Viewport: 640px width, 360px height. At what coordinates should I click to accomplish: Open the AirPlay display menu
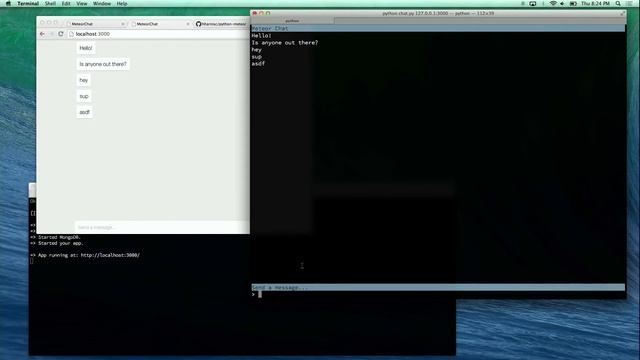point(533,3)
